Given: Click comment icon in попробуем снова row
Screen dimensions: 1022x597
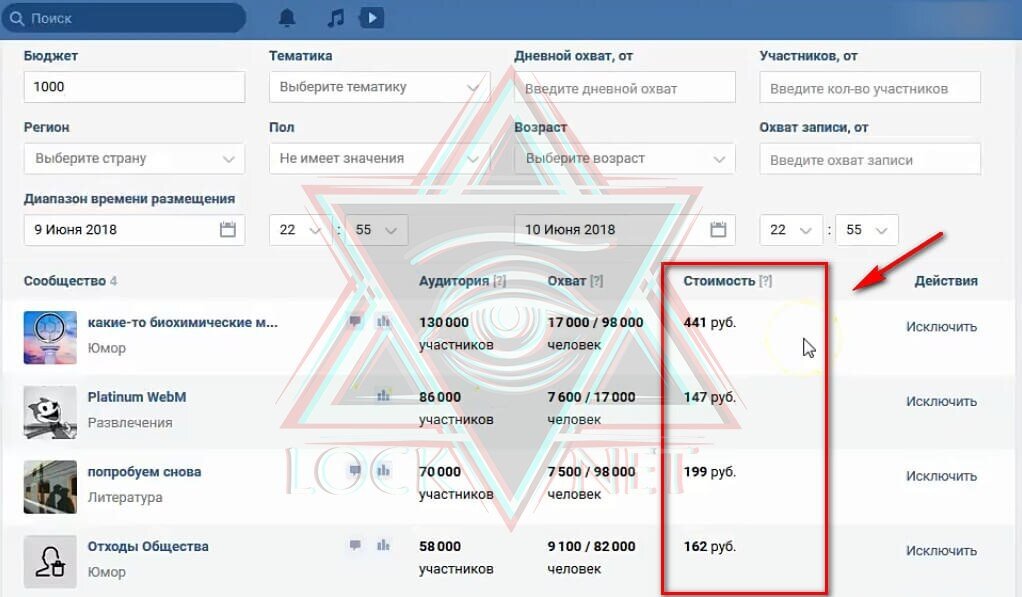Looking at the screenshot, I should coord(355,470).
